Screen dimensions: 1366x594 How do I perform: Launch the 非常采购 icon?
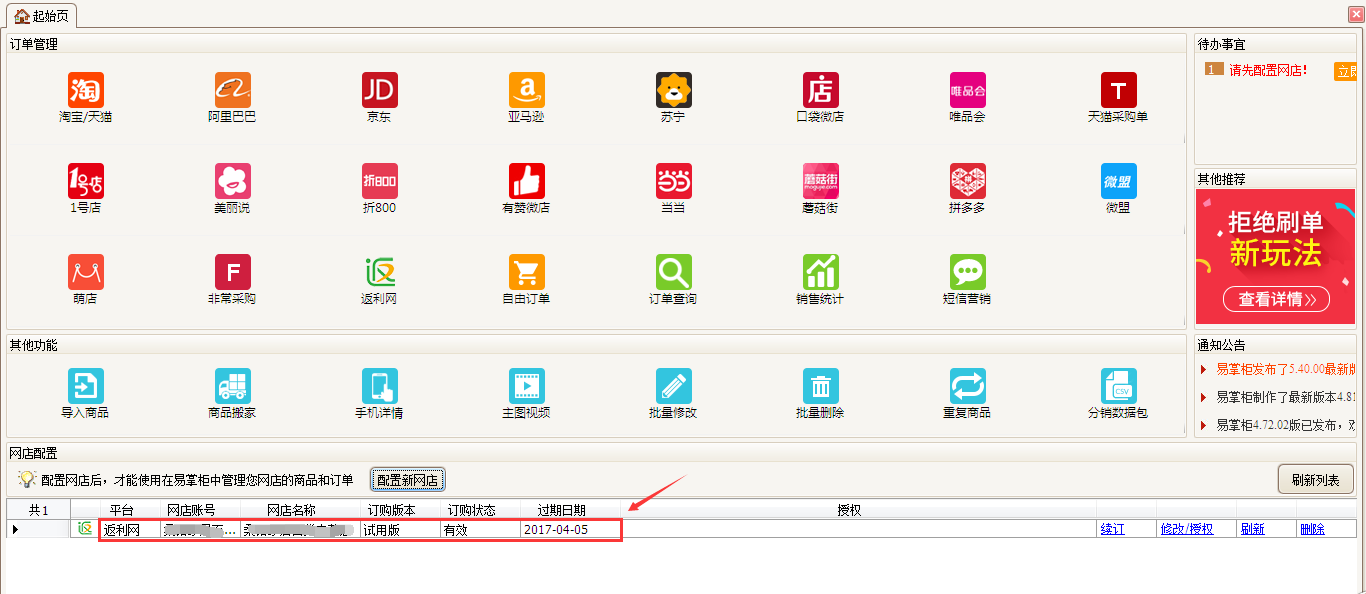pyautogui.click(x=232, y=272)
